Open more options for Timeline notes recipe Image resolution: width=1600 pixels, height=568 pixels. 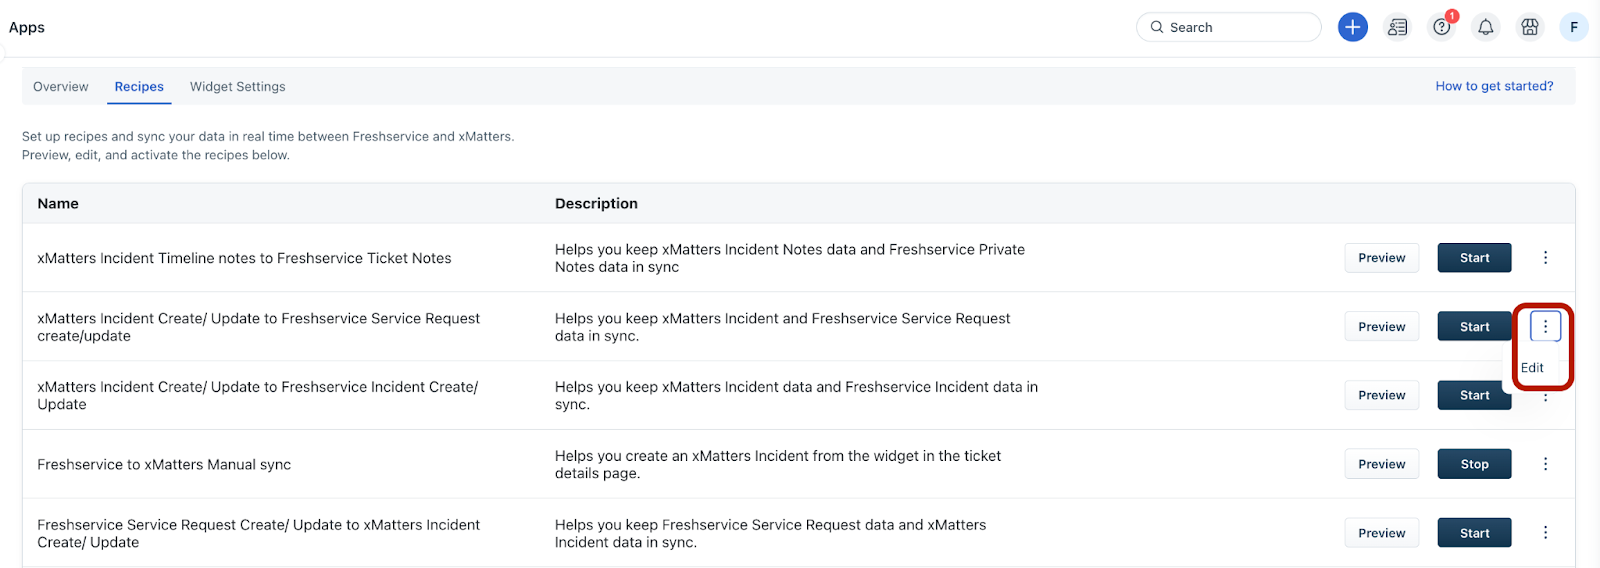(1545, 258)
